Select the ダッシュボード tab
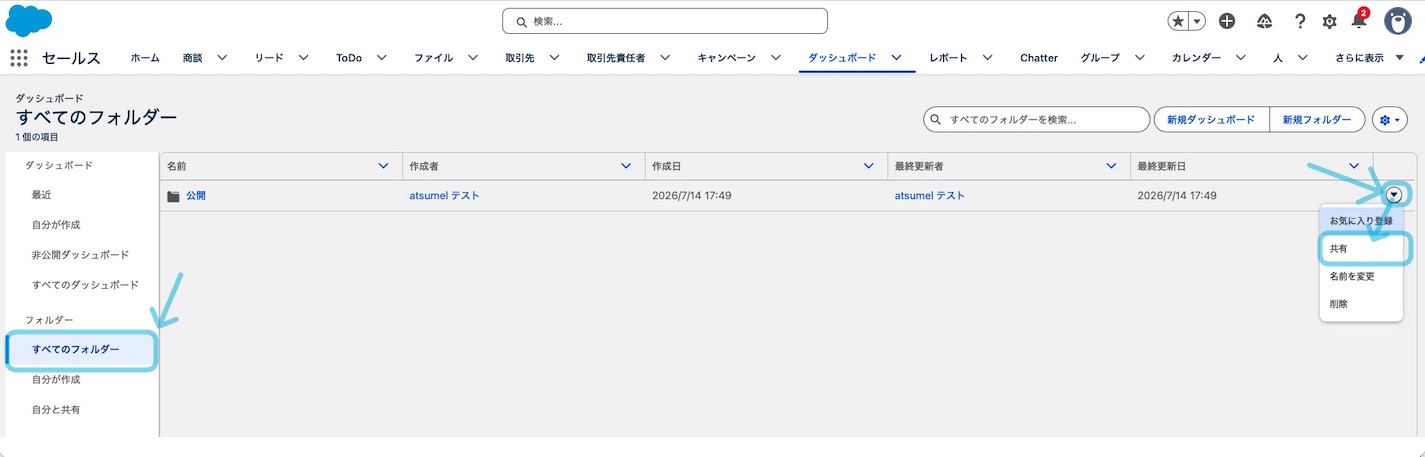Viewport: 1425px width, 457px height. (x=842, y=58)
